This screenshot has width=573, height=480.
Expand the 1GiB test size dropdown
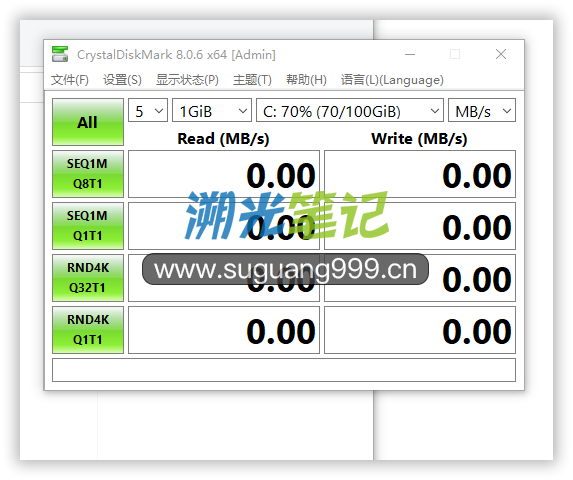[x=212, y=110]
